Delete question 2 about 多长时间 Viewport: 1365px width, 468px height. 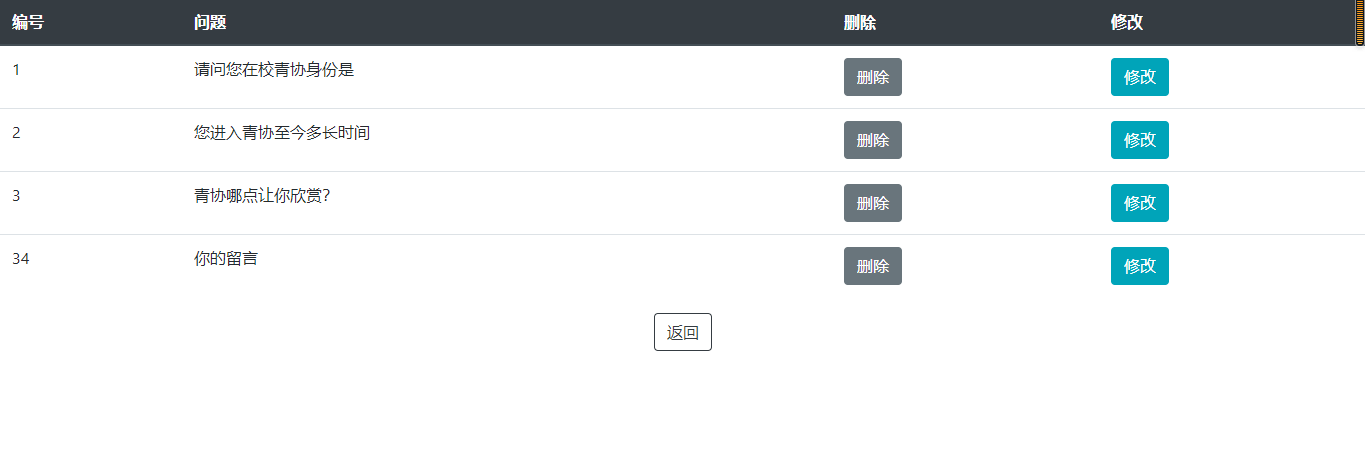click(873, 140)
